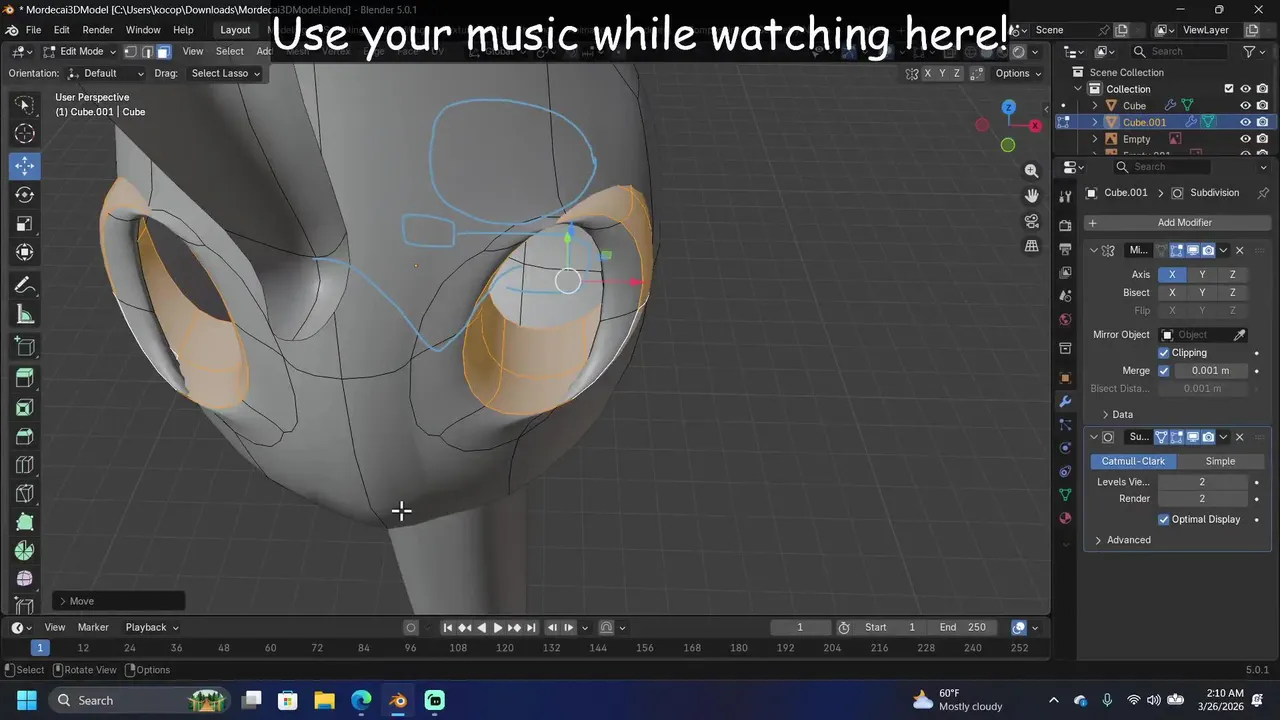This screenshot has height=720, width=1280.
Task: Select the Loop Cut tool
Action: tap(25, 465)
